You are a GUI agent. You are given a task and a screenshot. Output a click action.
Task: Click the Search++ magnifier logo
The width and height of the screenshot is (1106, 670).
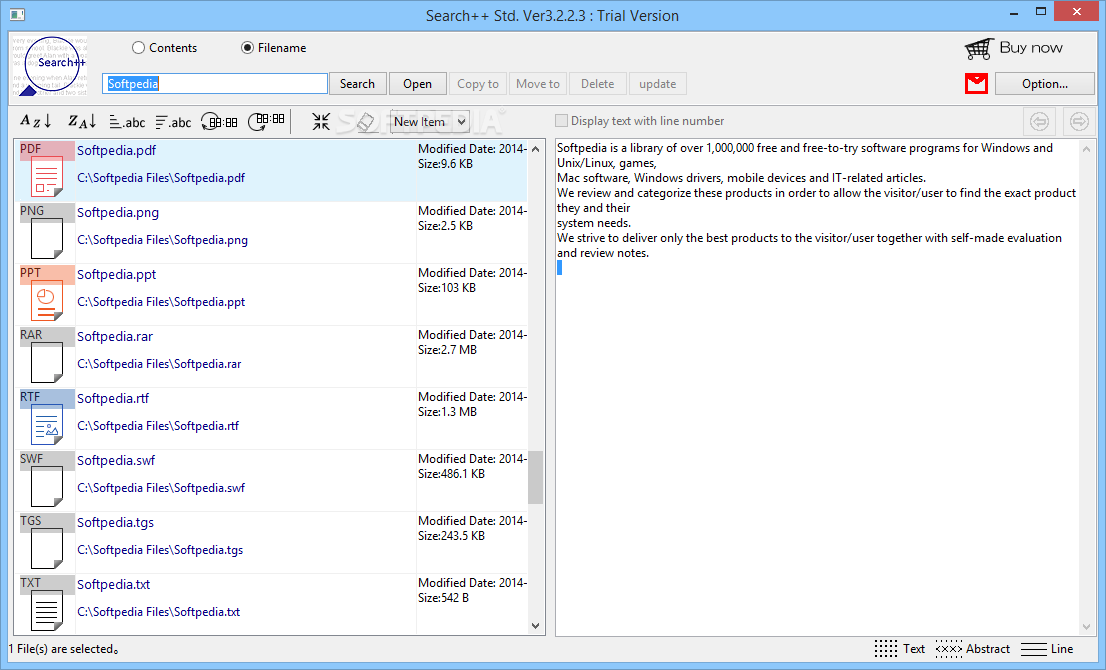[x=49, y=66]
